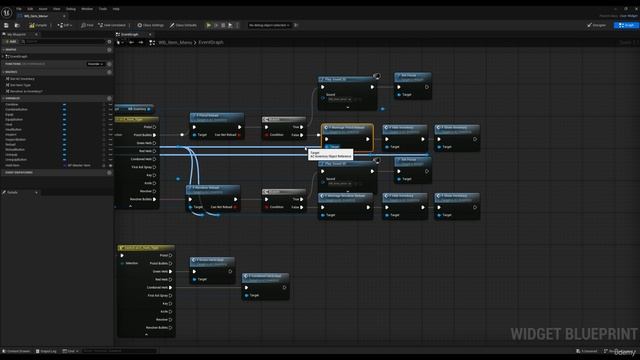Open the Window menu
The image size is (640, 360).
(x=87, y=9)
